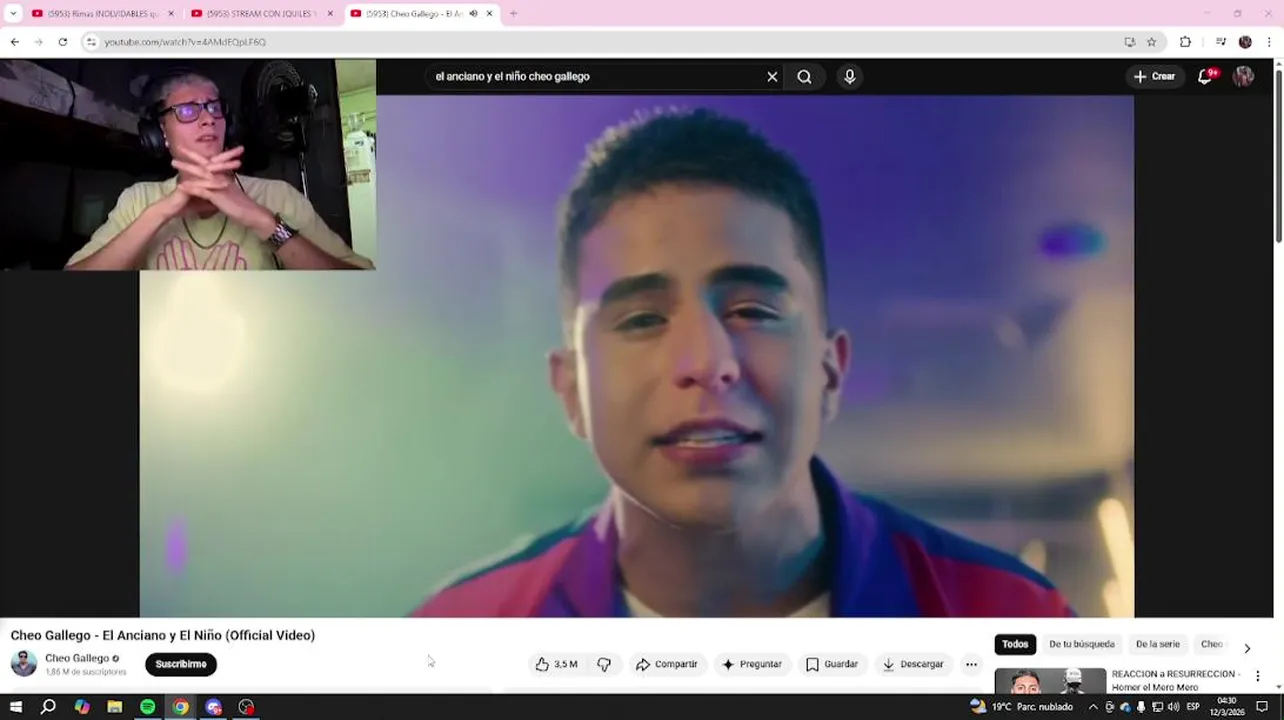Viewport: 1284px width, 720px height.
Task: Open Chrome three-dot menu
Action: pyautogui.click(x=1269, y=42)
